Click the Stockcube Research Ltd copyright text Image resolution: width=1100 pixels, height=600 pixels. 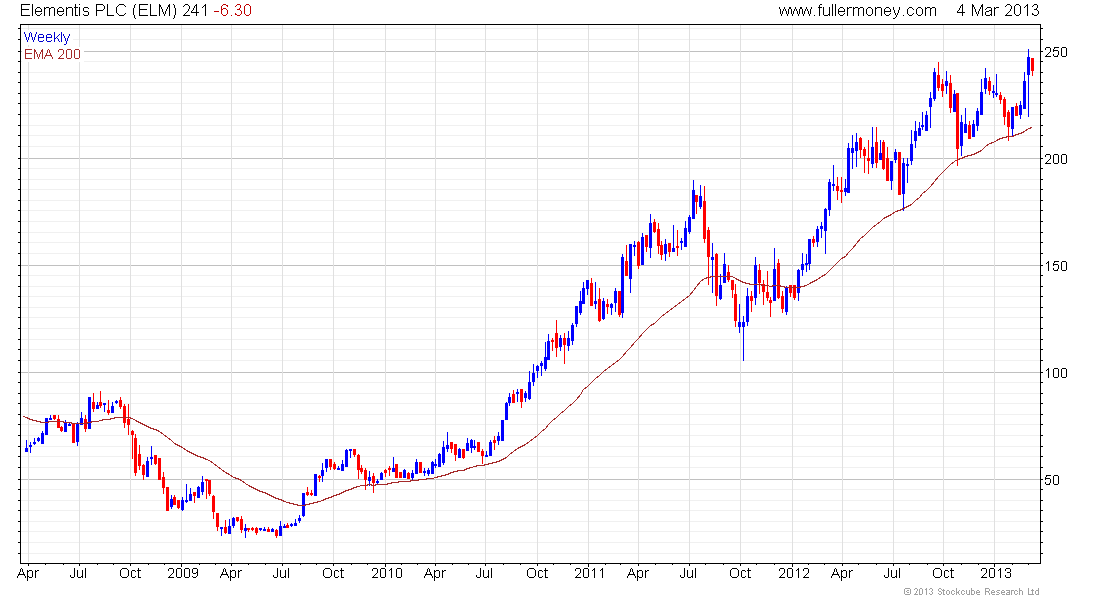(971, 592)
